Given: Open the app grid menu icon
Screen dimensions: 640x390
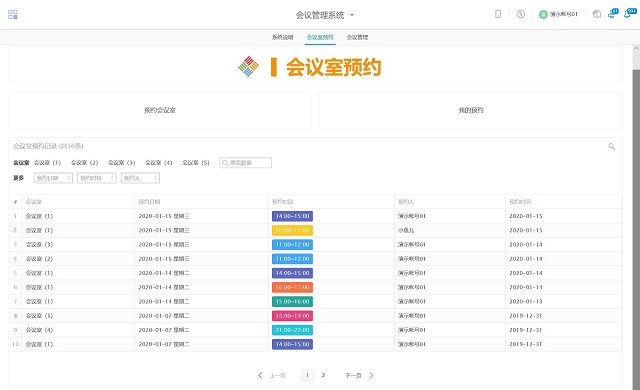Looking at the screenshot, I should click(x=13, y=15).
